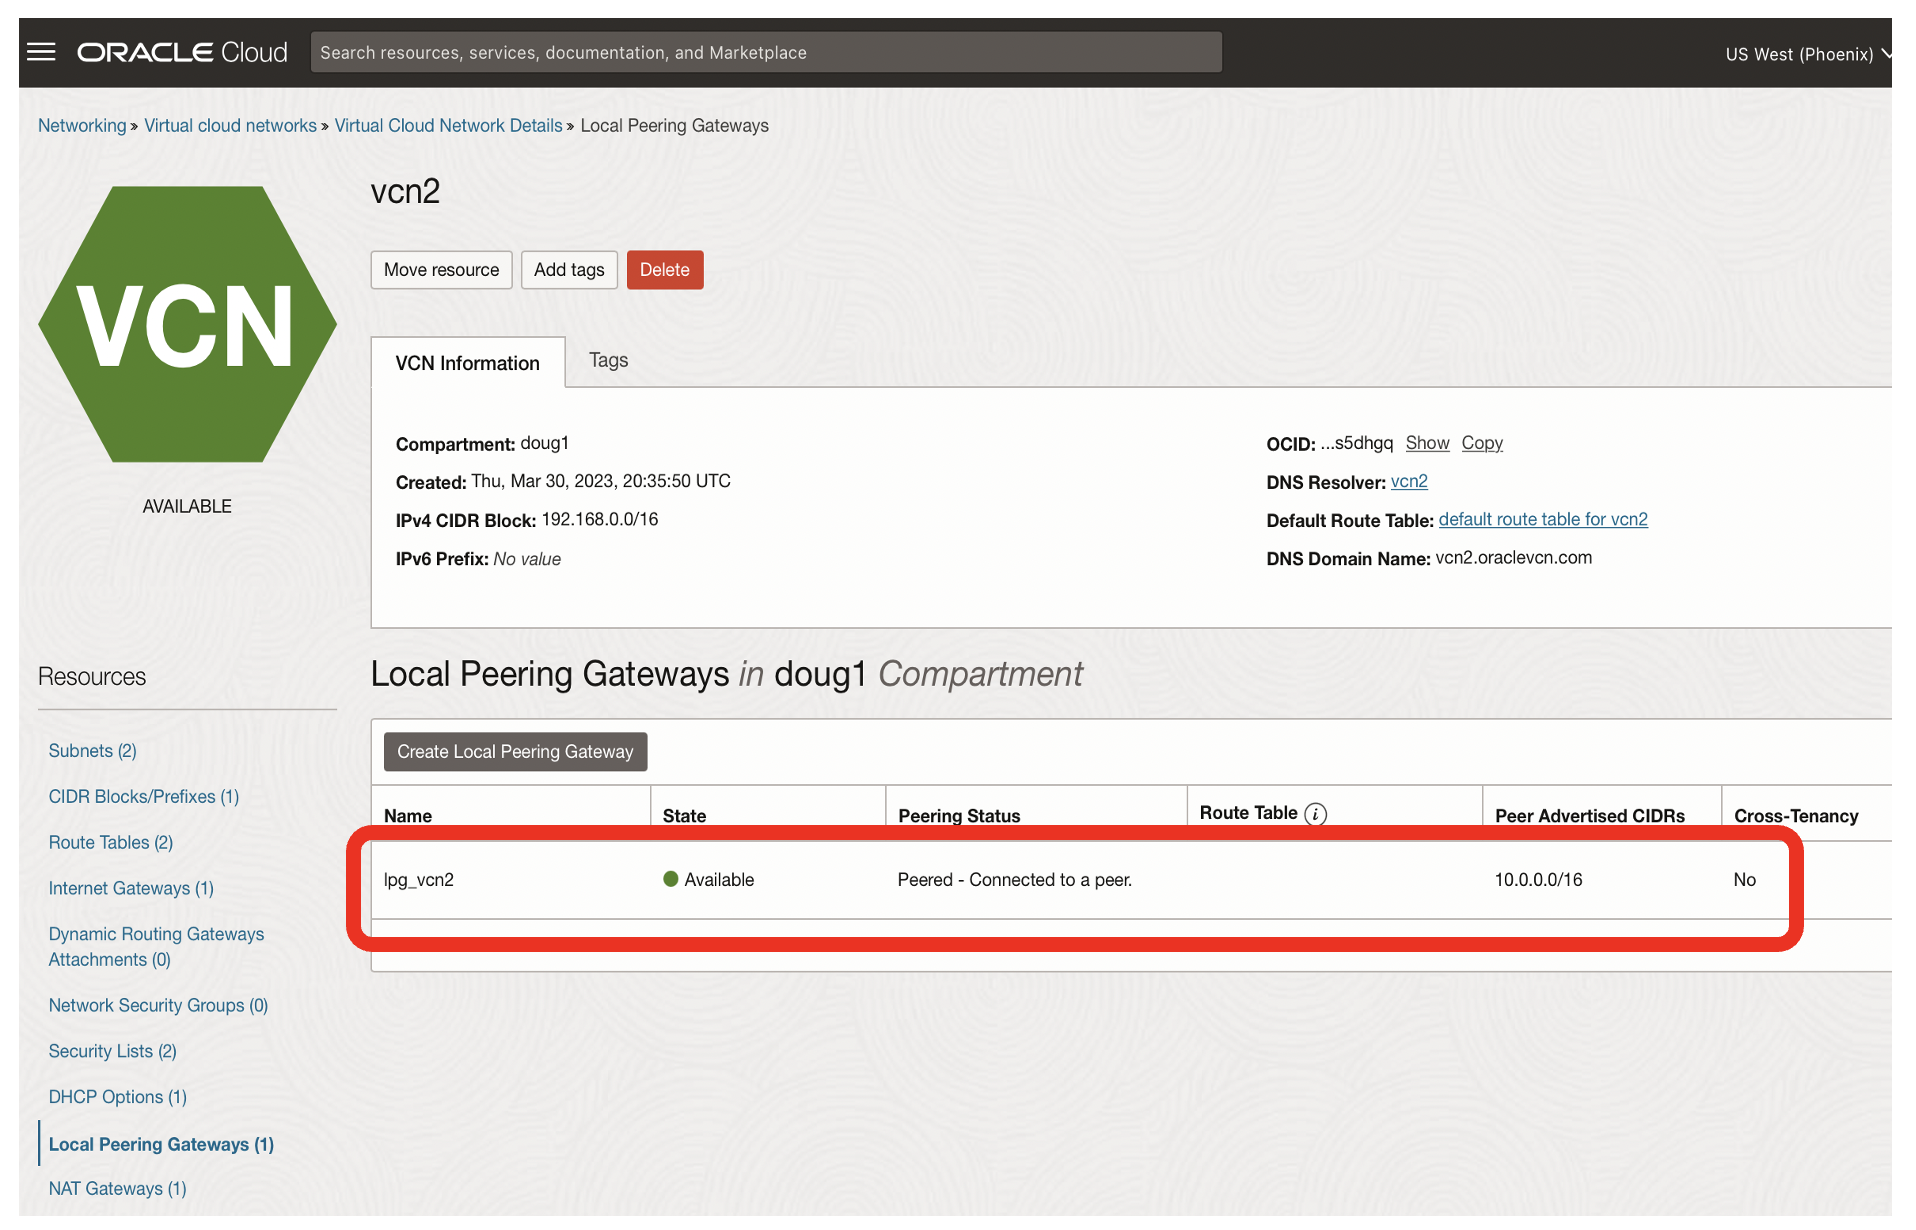1916x1230 pixels.
Task: Click the State column header
Action: pos(685,816)
